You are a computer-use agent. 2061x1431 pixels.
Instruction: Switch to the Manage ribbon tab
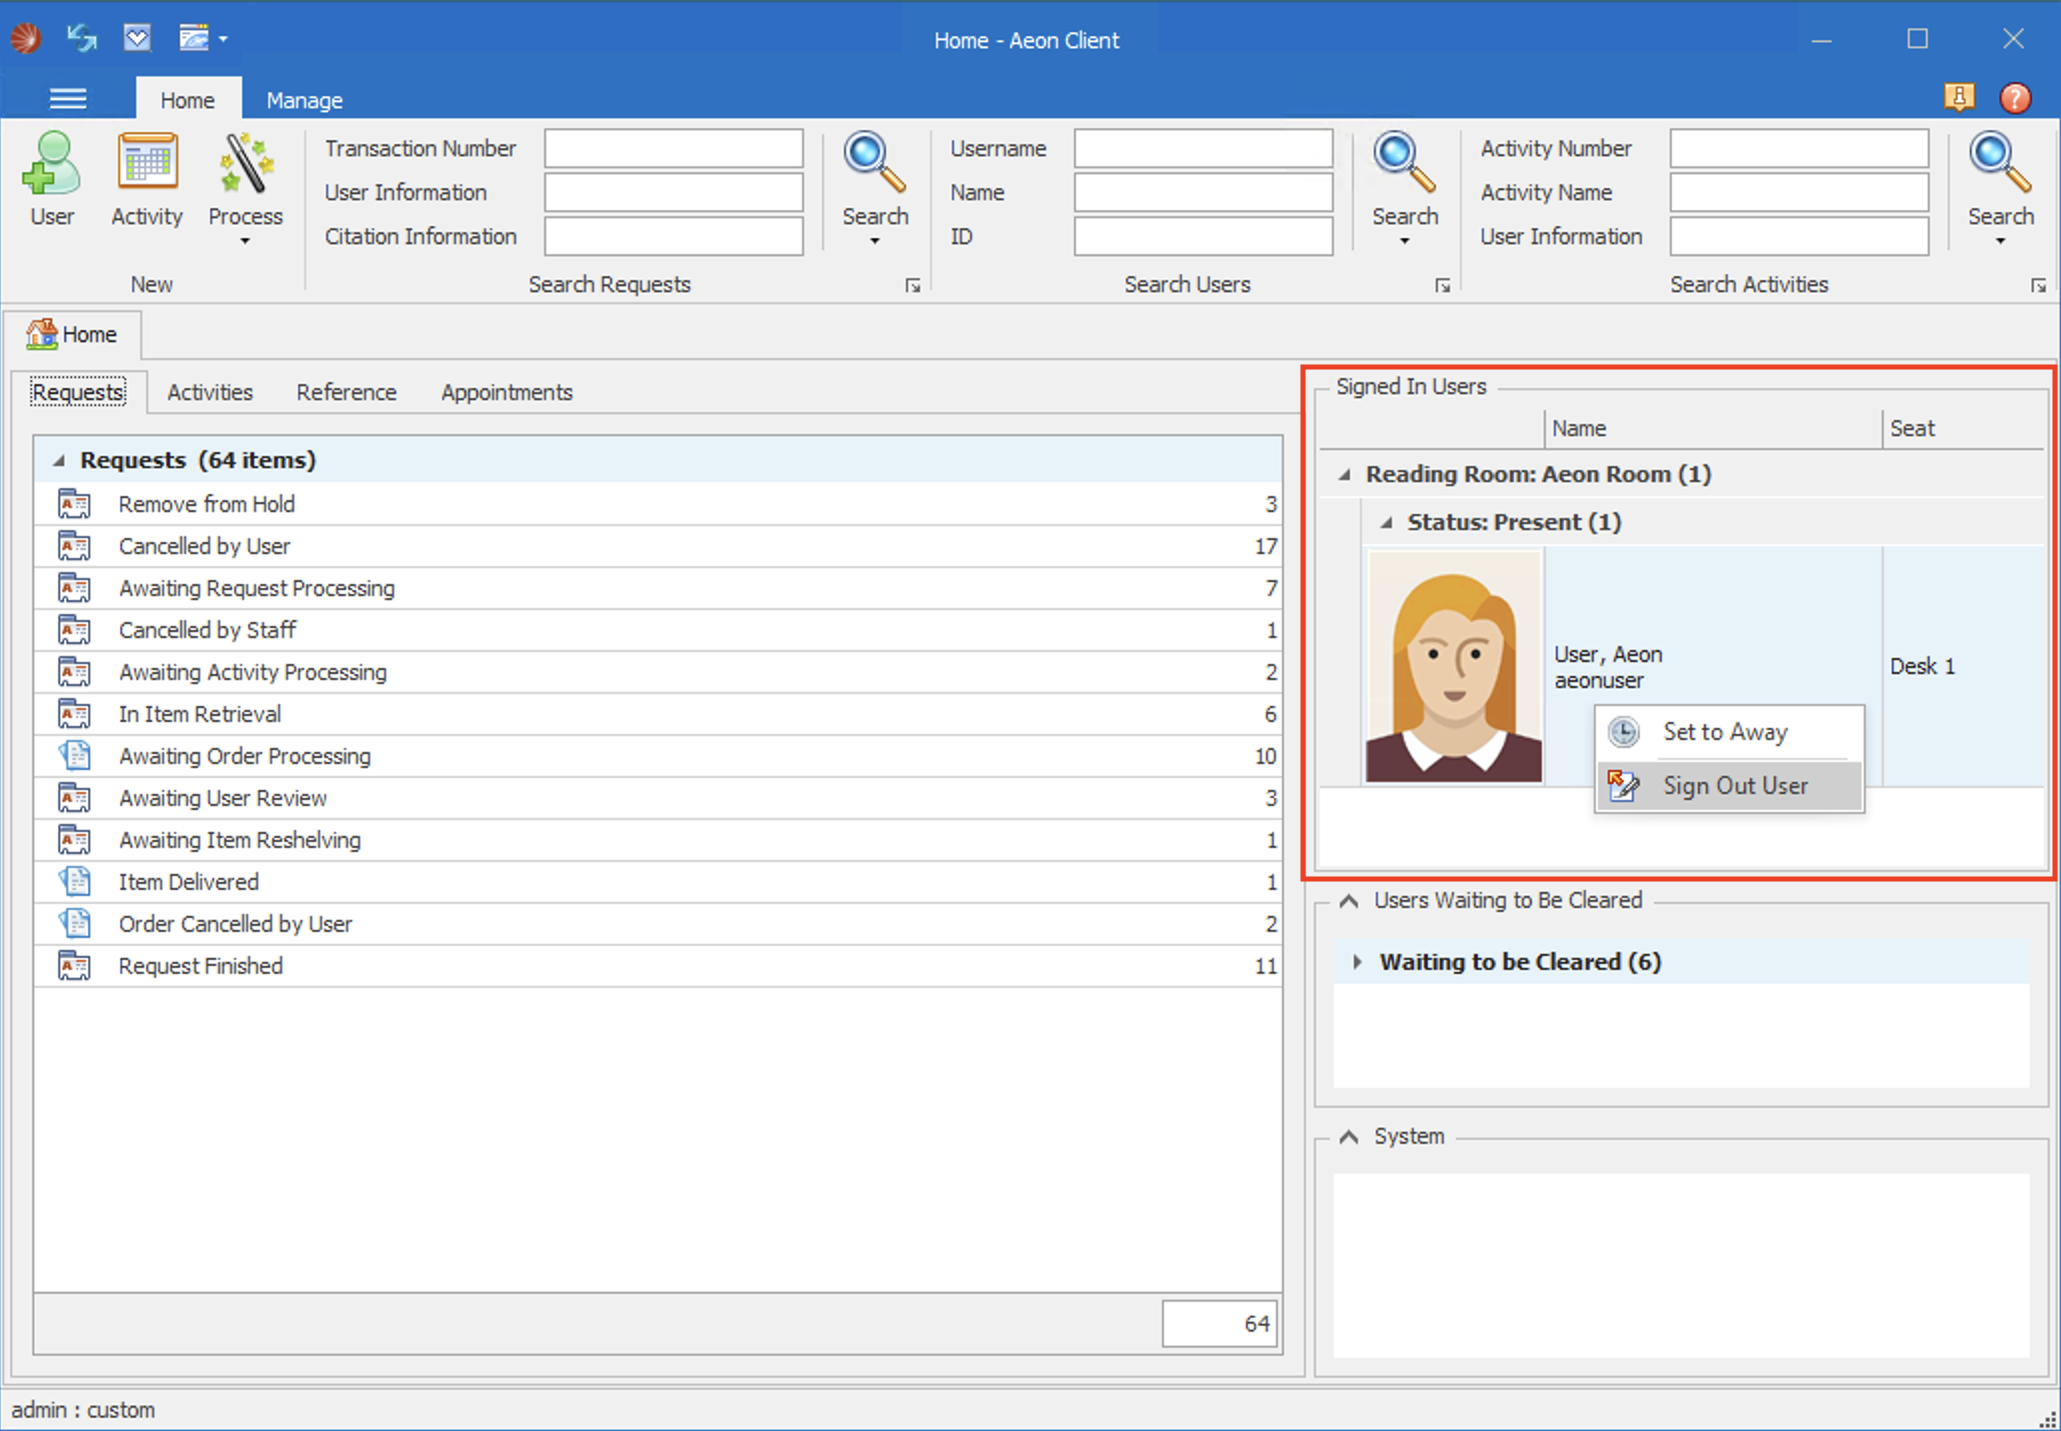tap(304, 100)
